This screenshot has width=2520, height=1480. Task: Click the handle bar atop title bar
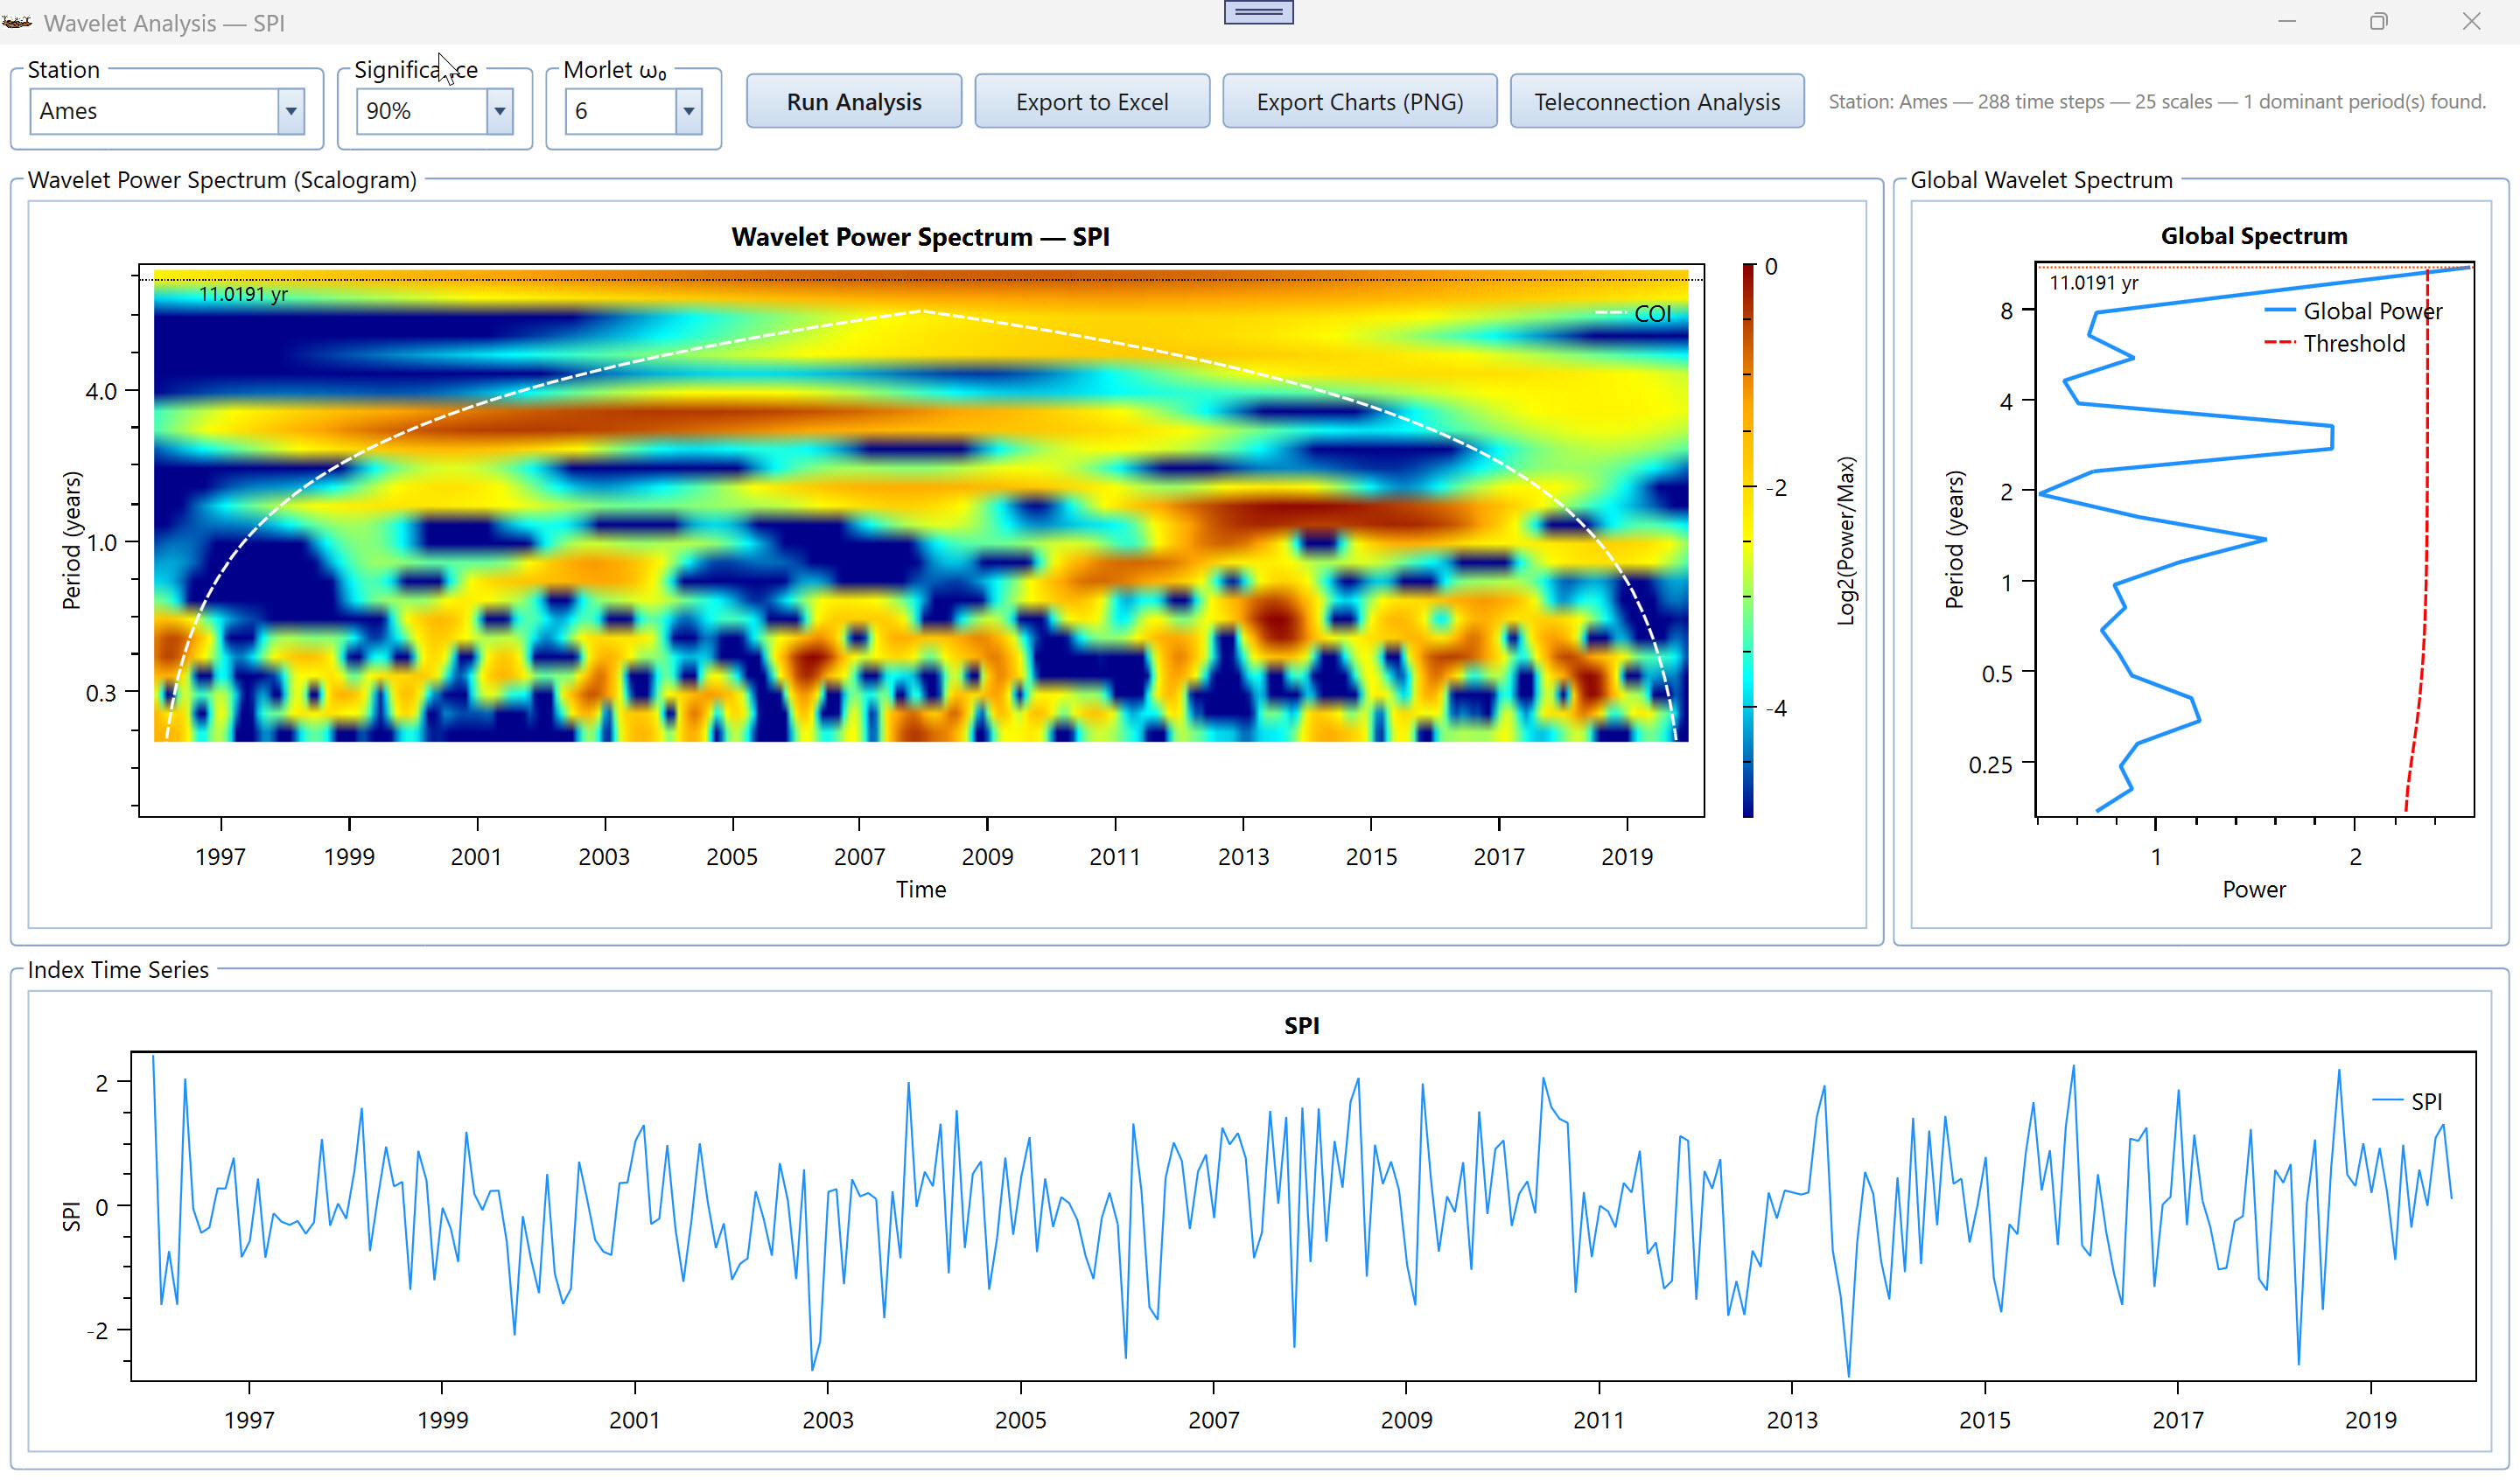point(1258,12)
